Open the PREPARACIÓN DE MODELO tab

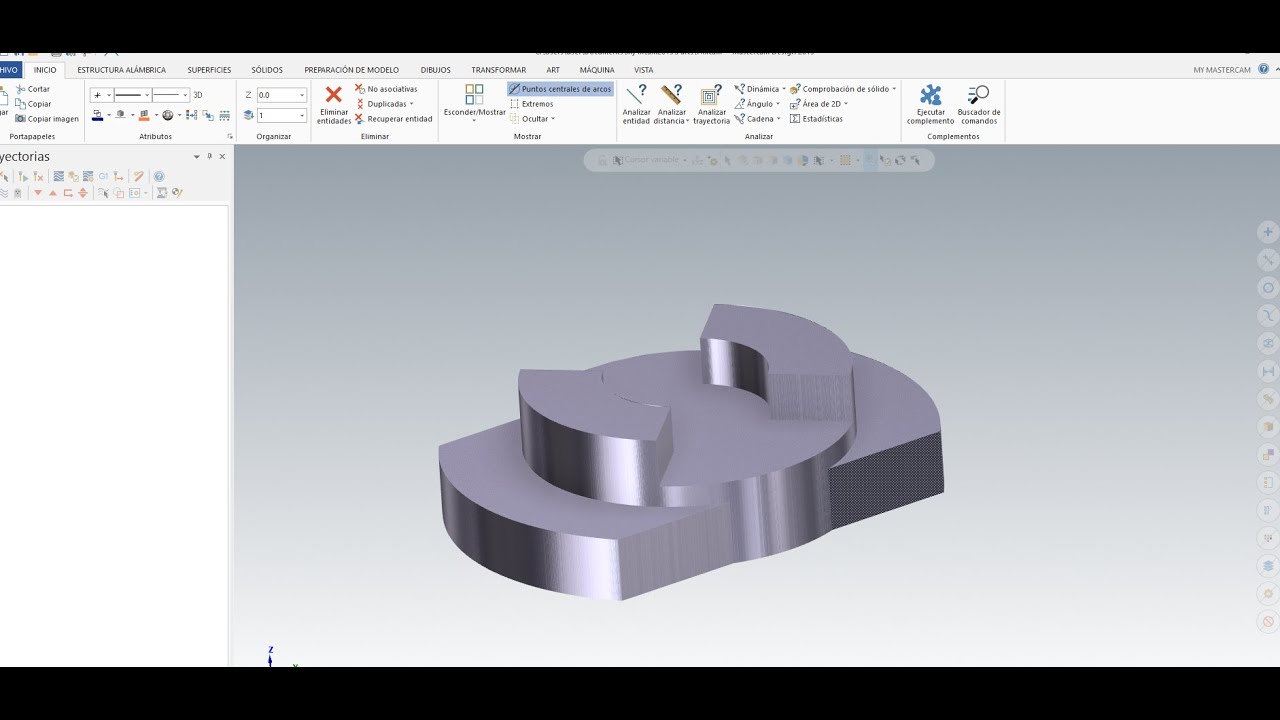pyautogui.click(x=351, y=70)
